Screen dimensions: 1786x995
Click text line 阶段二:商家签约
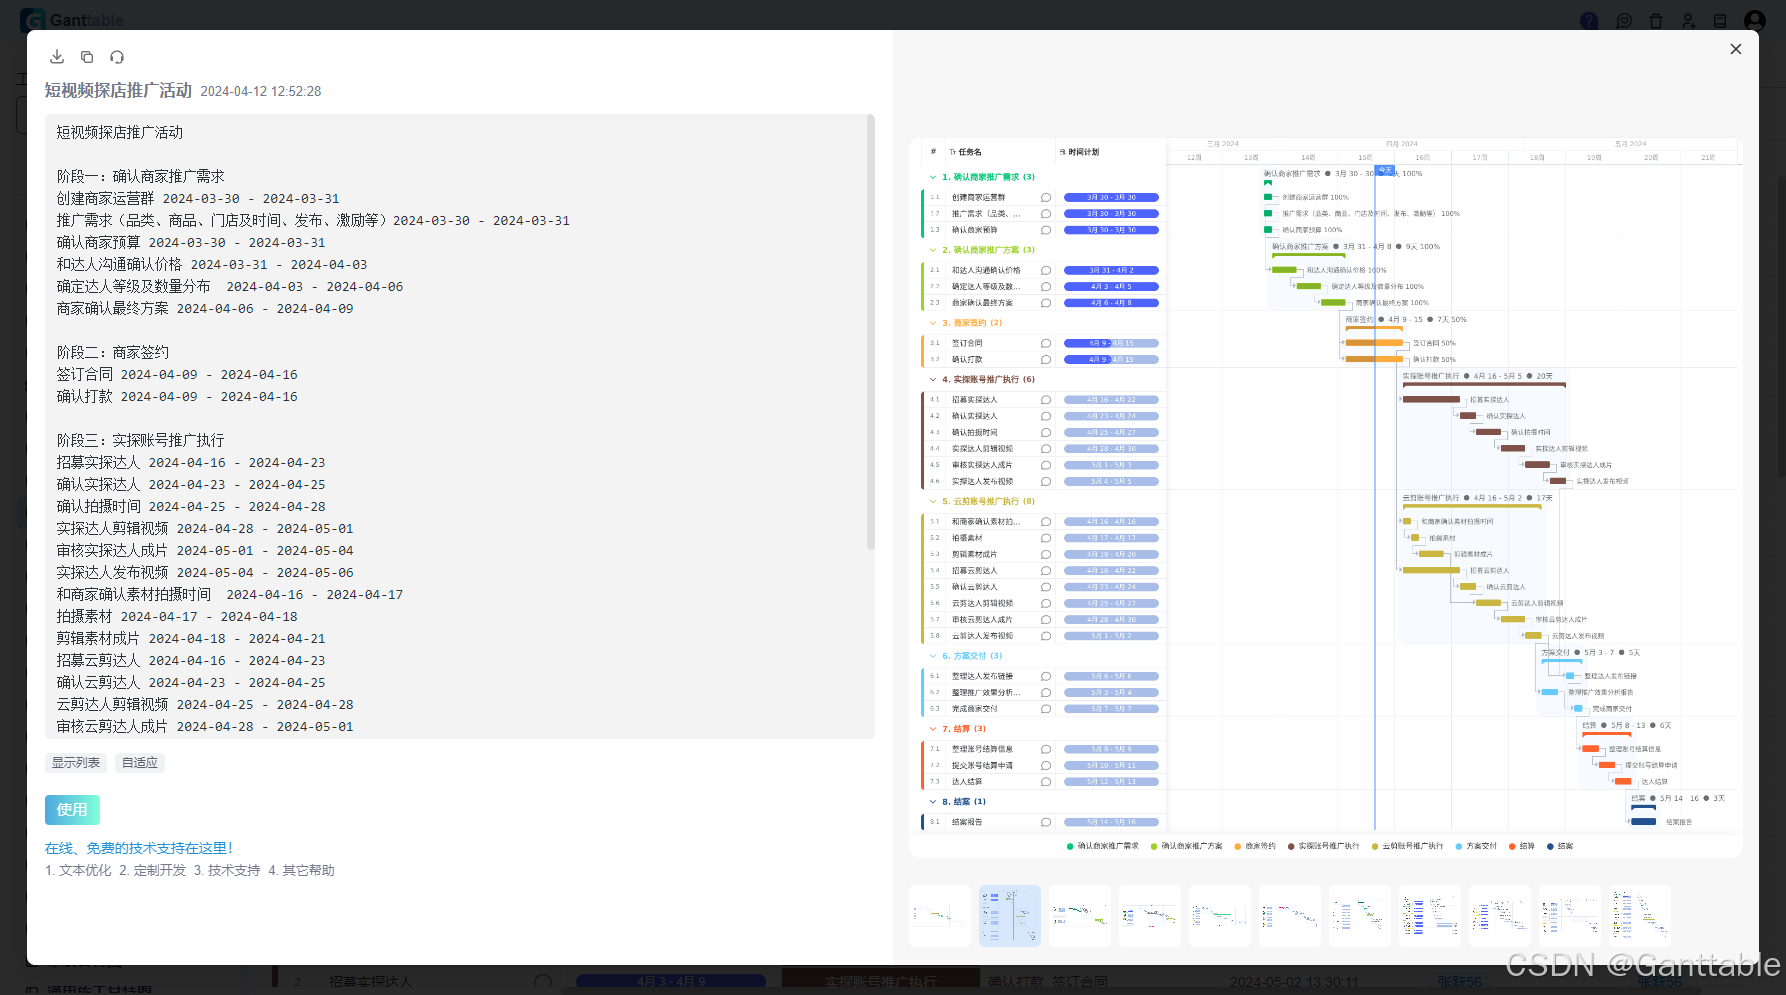(113, 353)
